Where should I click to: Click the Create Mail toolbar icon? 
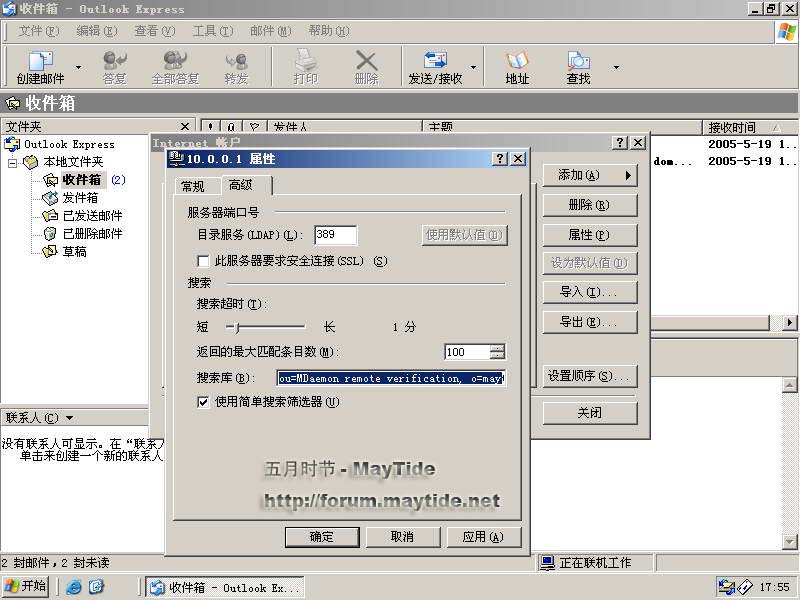tap(39, 62)
